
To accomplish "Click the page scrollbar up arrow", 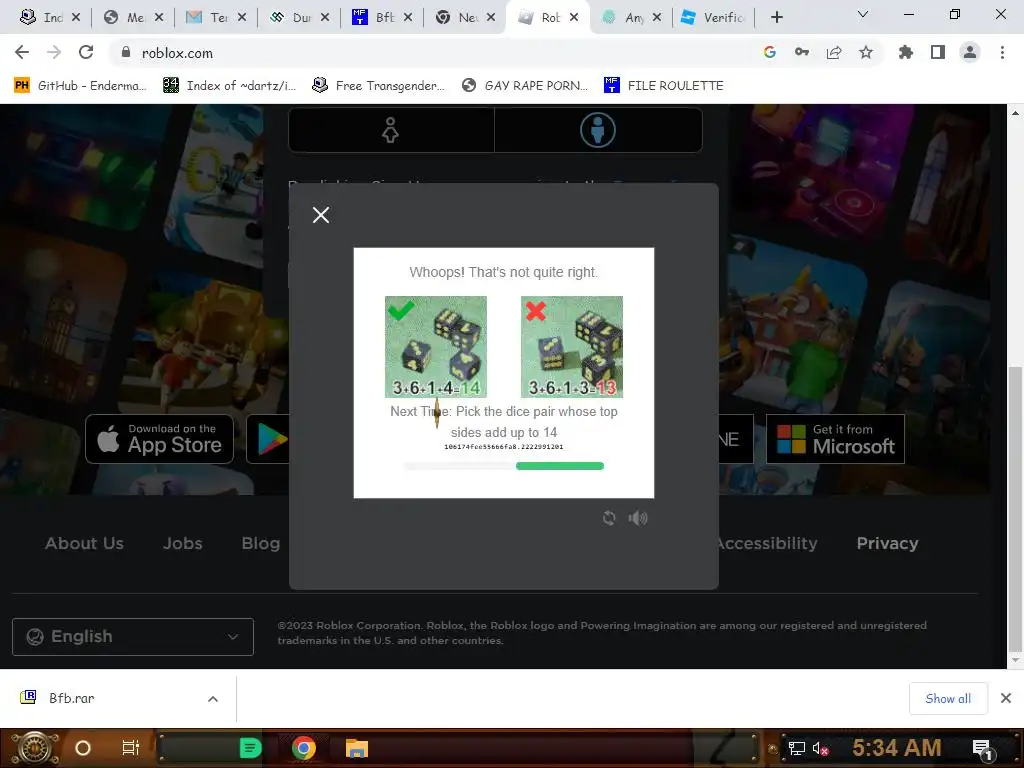I will click(x=1015, y=113).
